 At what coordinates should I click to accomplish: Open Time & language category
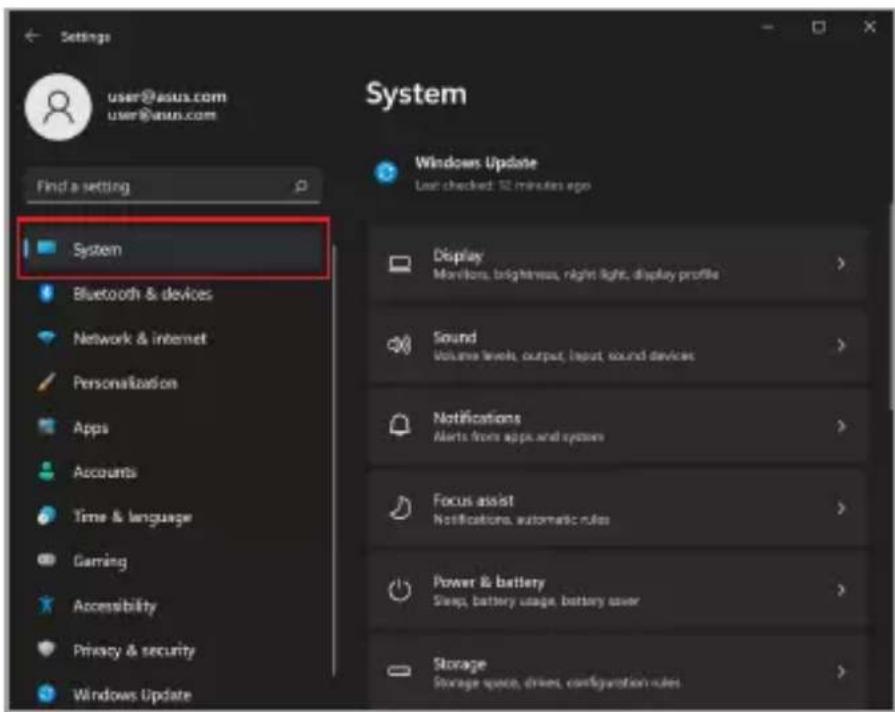click(174, 516)
